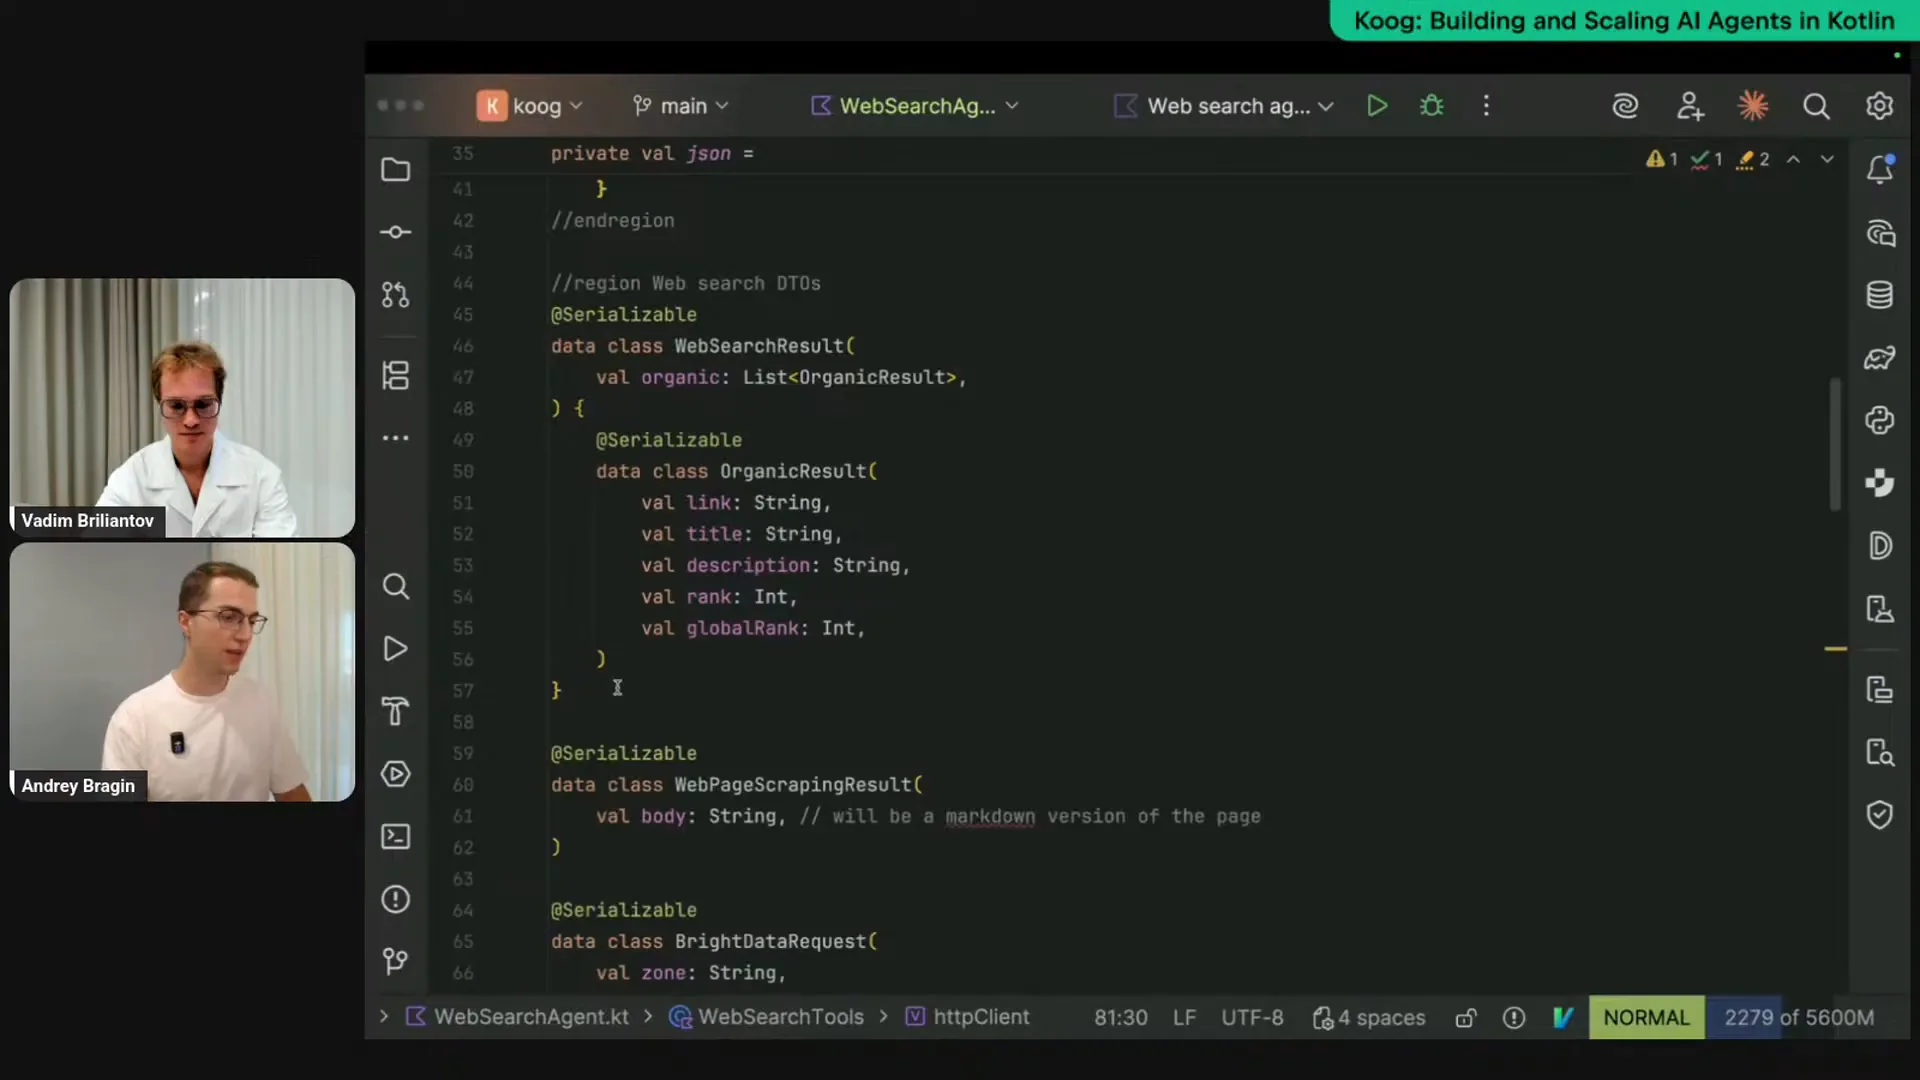
Task: Open the main branch dropdown
Action: click(x=681, y=106)
